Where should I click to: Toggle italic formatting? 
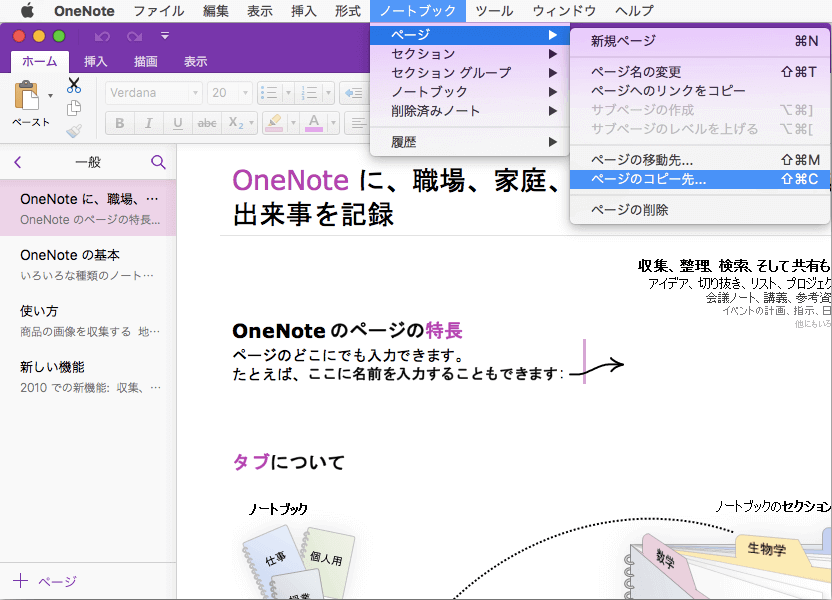[x=147, y=123]
